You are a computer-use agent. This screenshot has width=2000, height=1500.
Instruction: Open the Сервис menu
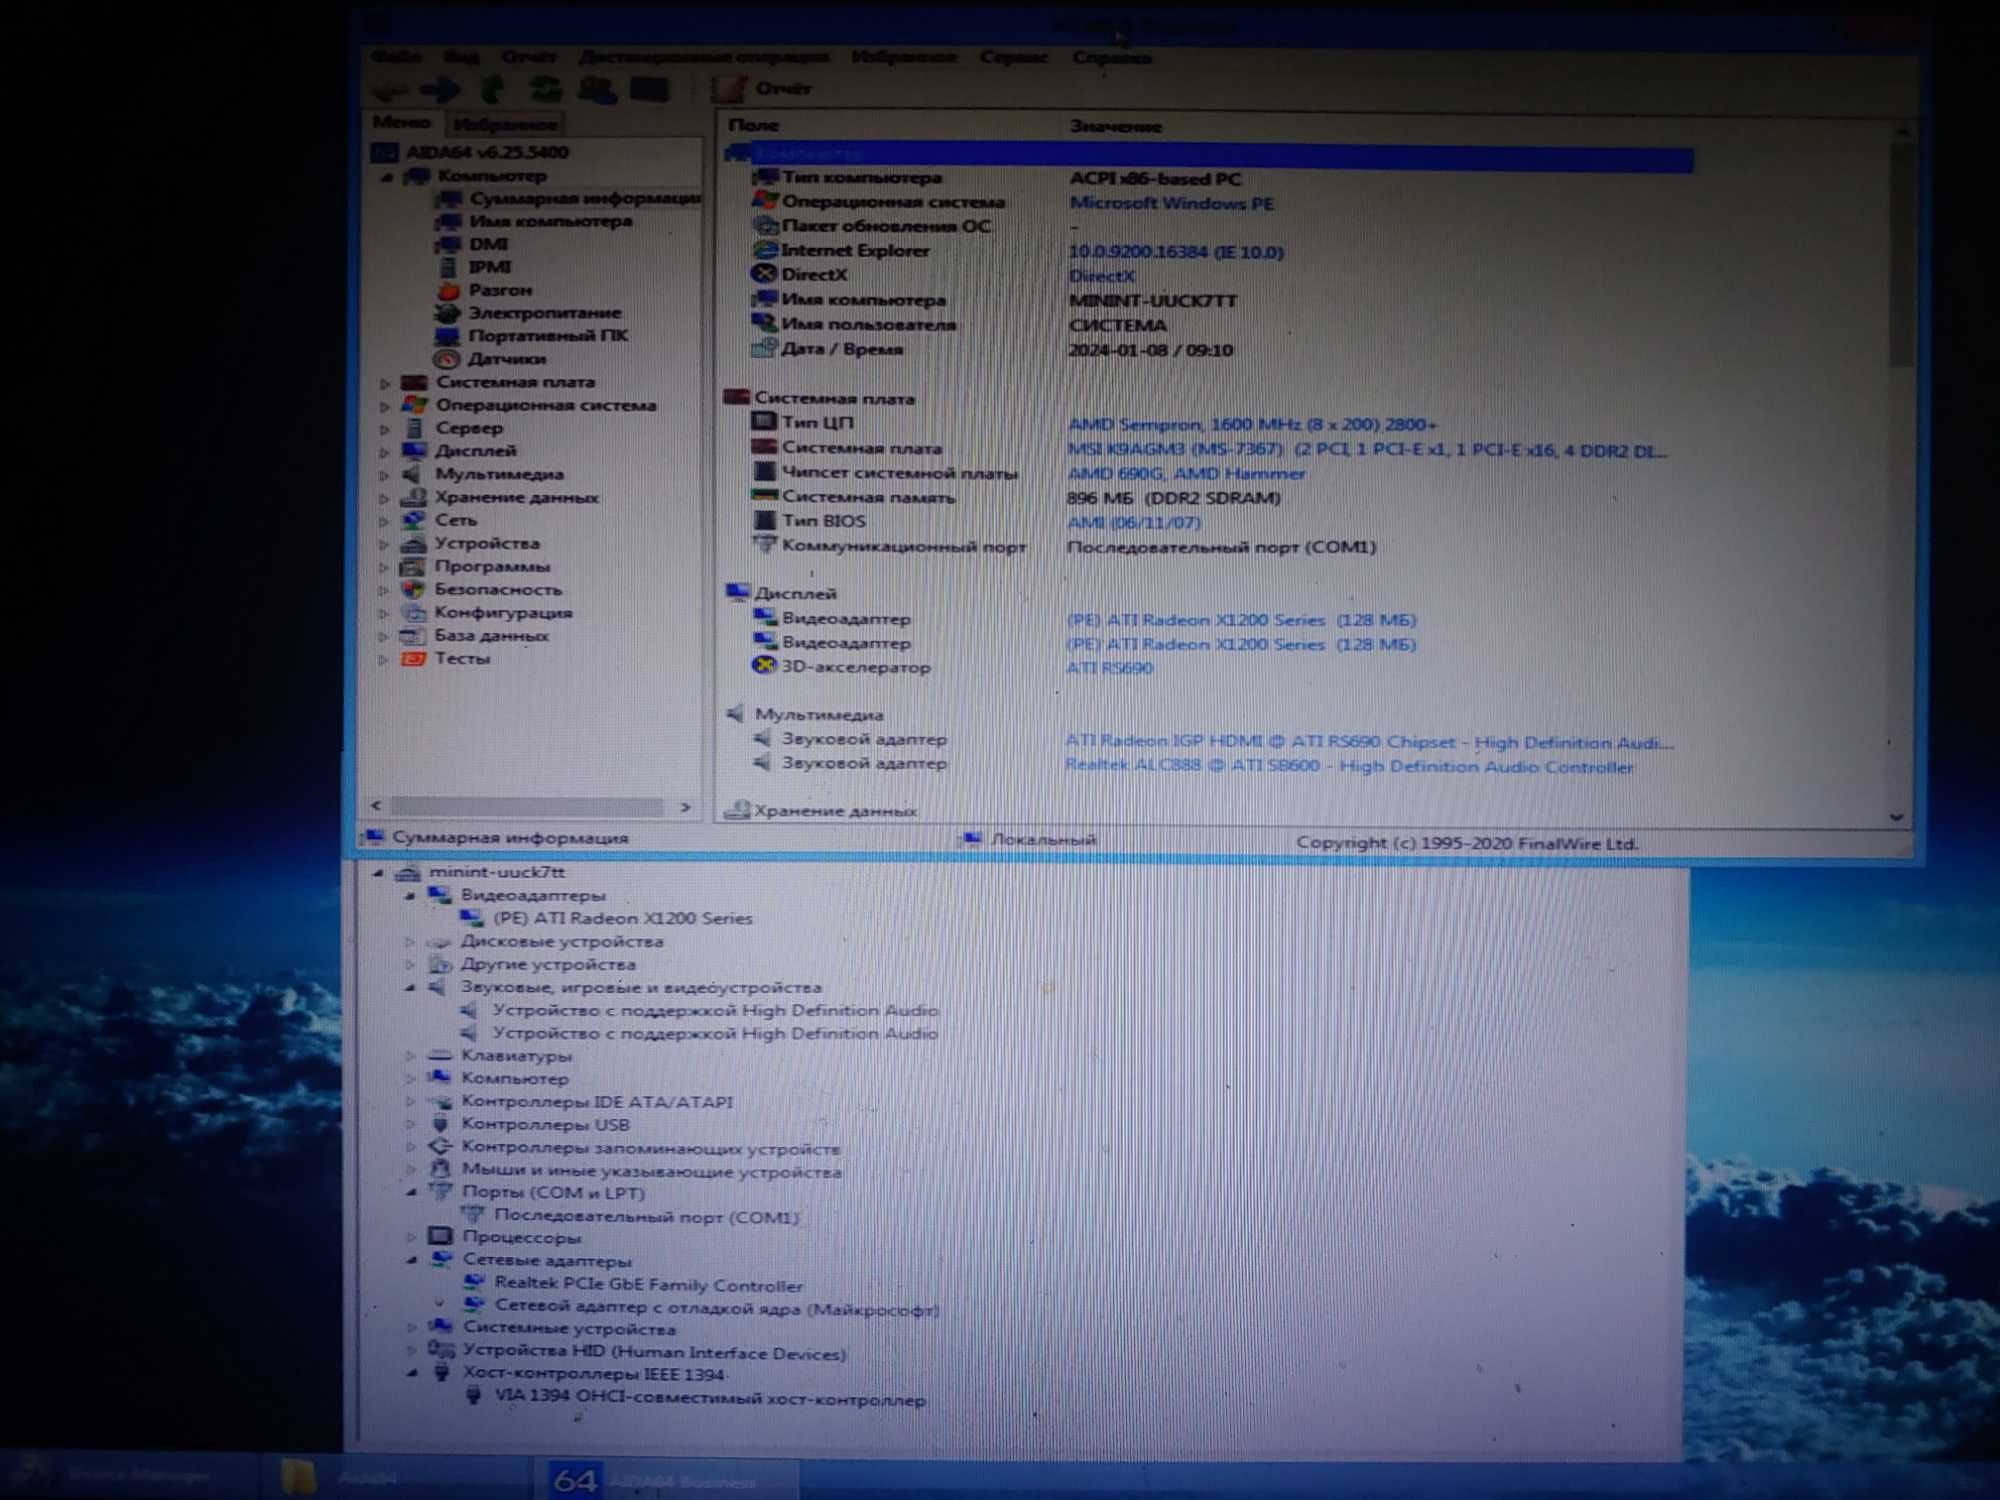click(x=1014, y=57)
